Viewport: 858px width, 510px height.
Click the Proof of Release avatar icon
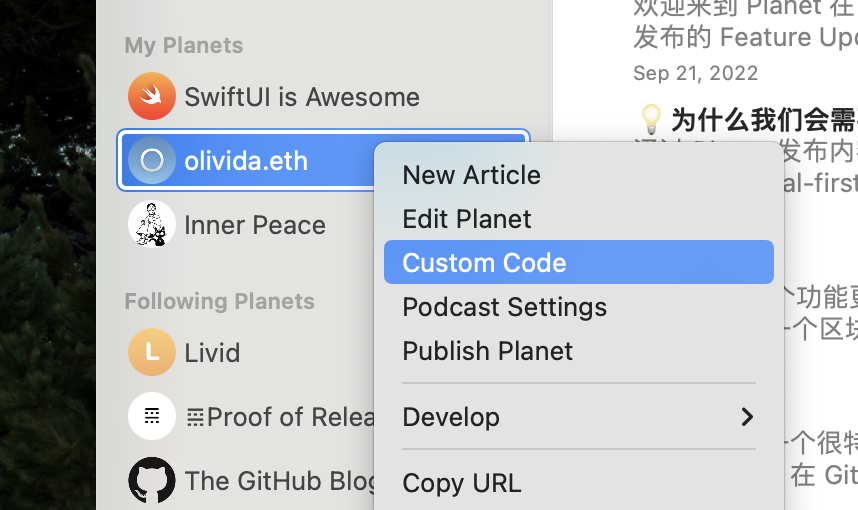click(152, 416)
